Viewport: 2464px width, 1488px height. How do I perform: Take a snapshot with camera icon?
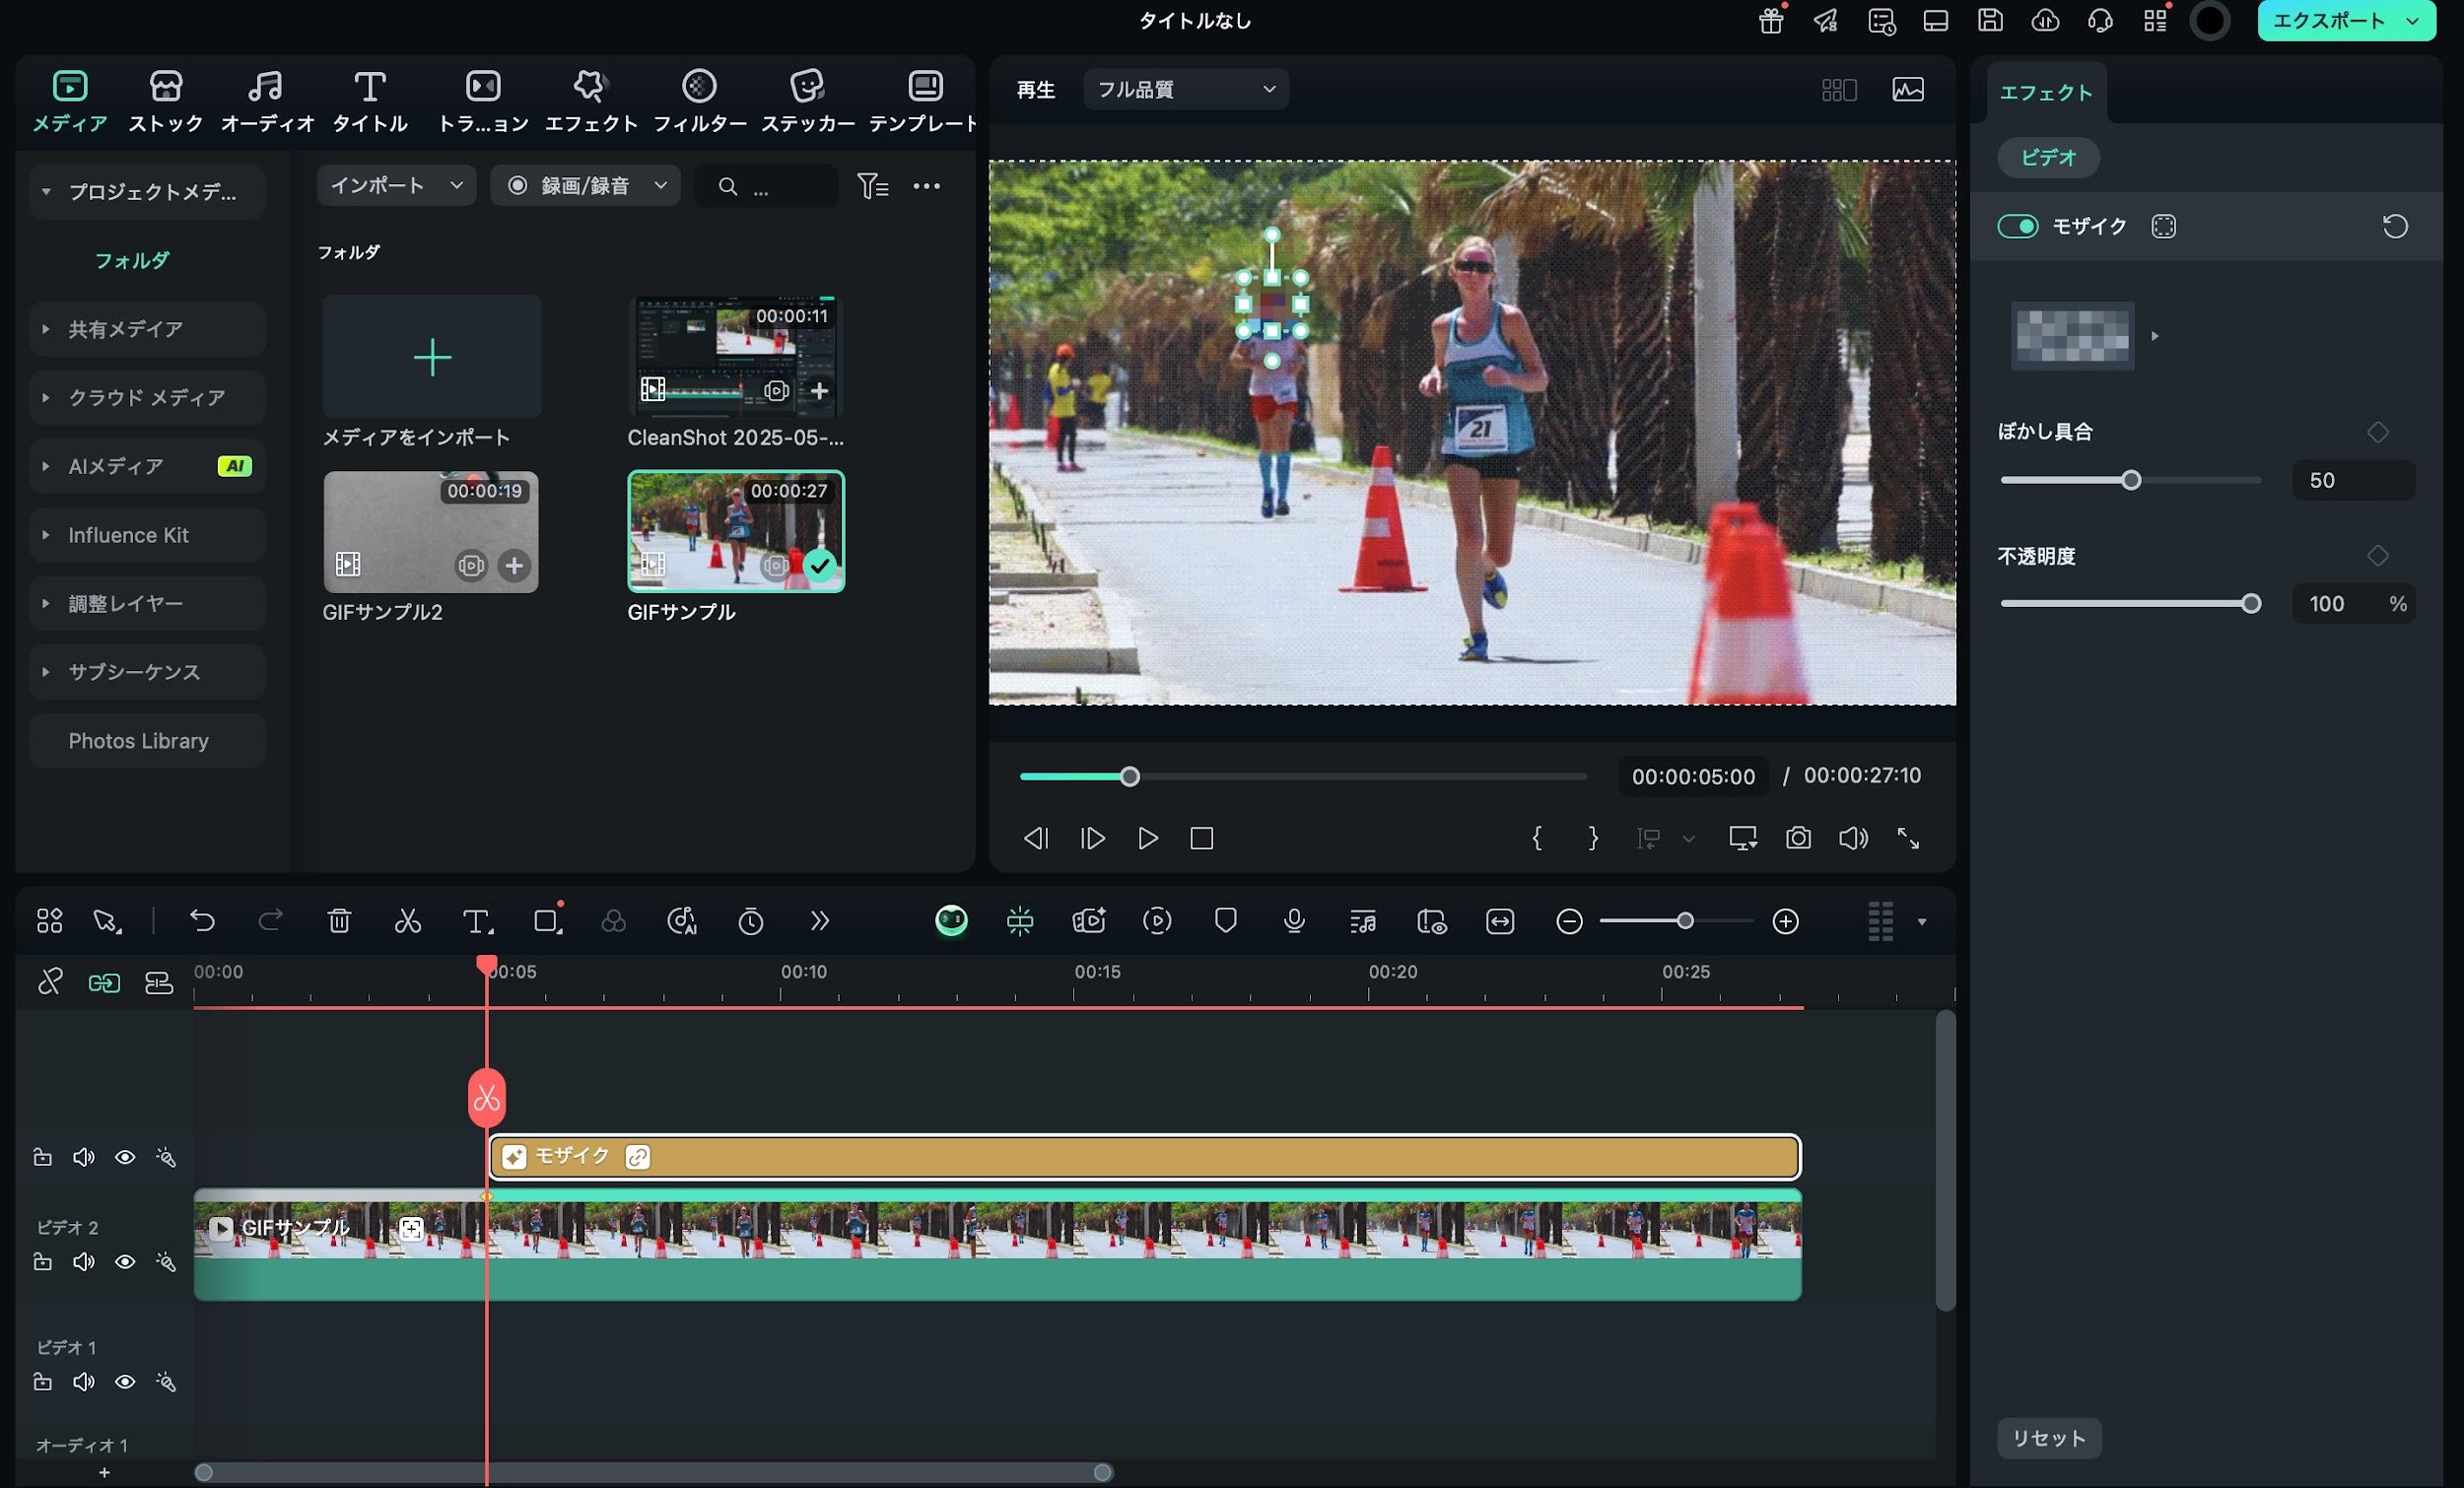click(1798, 838)
